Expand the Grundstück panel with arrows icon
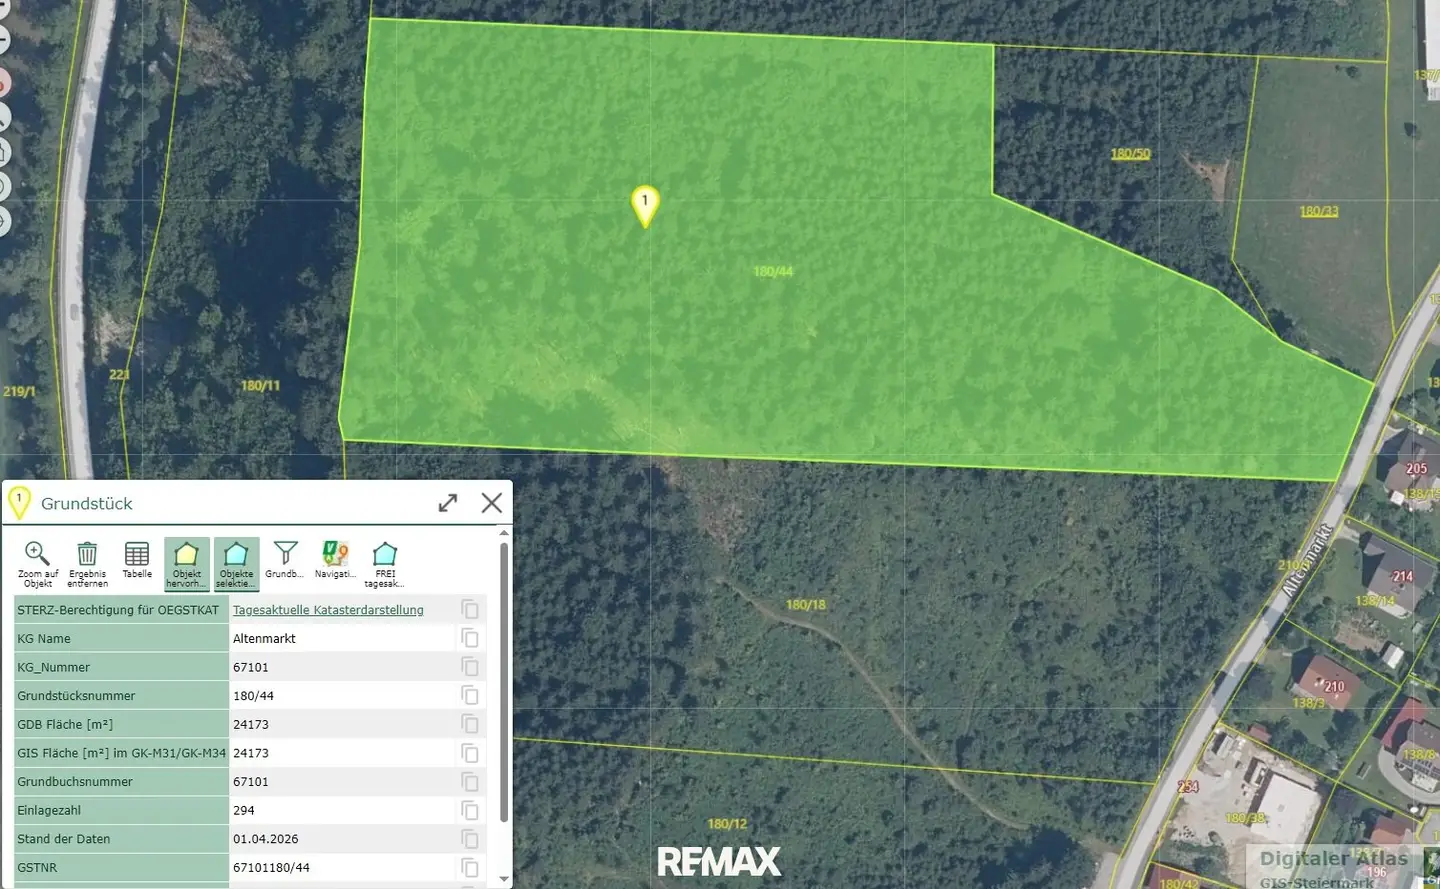The image size is (1440, 889). (x=448, y=503)
